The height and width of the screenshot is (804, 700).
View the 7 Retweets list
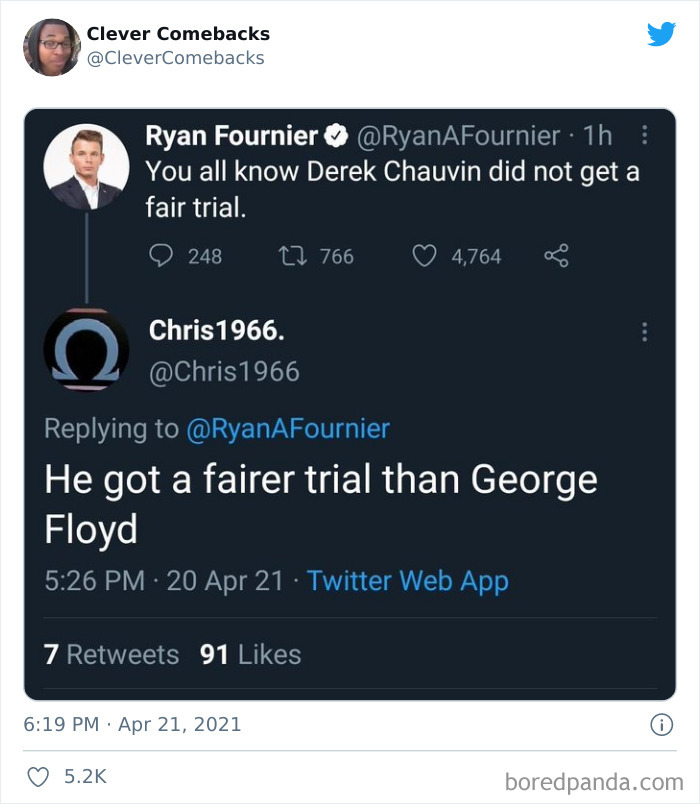pyautogui.click(x=111, y=655)
